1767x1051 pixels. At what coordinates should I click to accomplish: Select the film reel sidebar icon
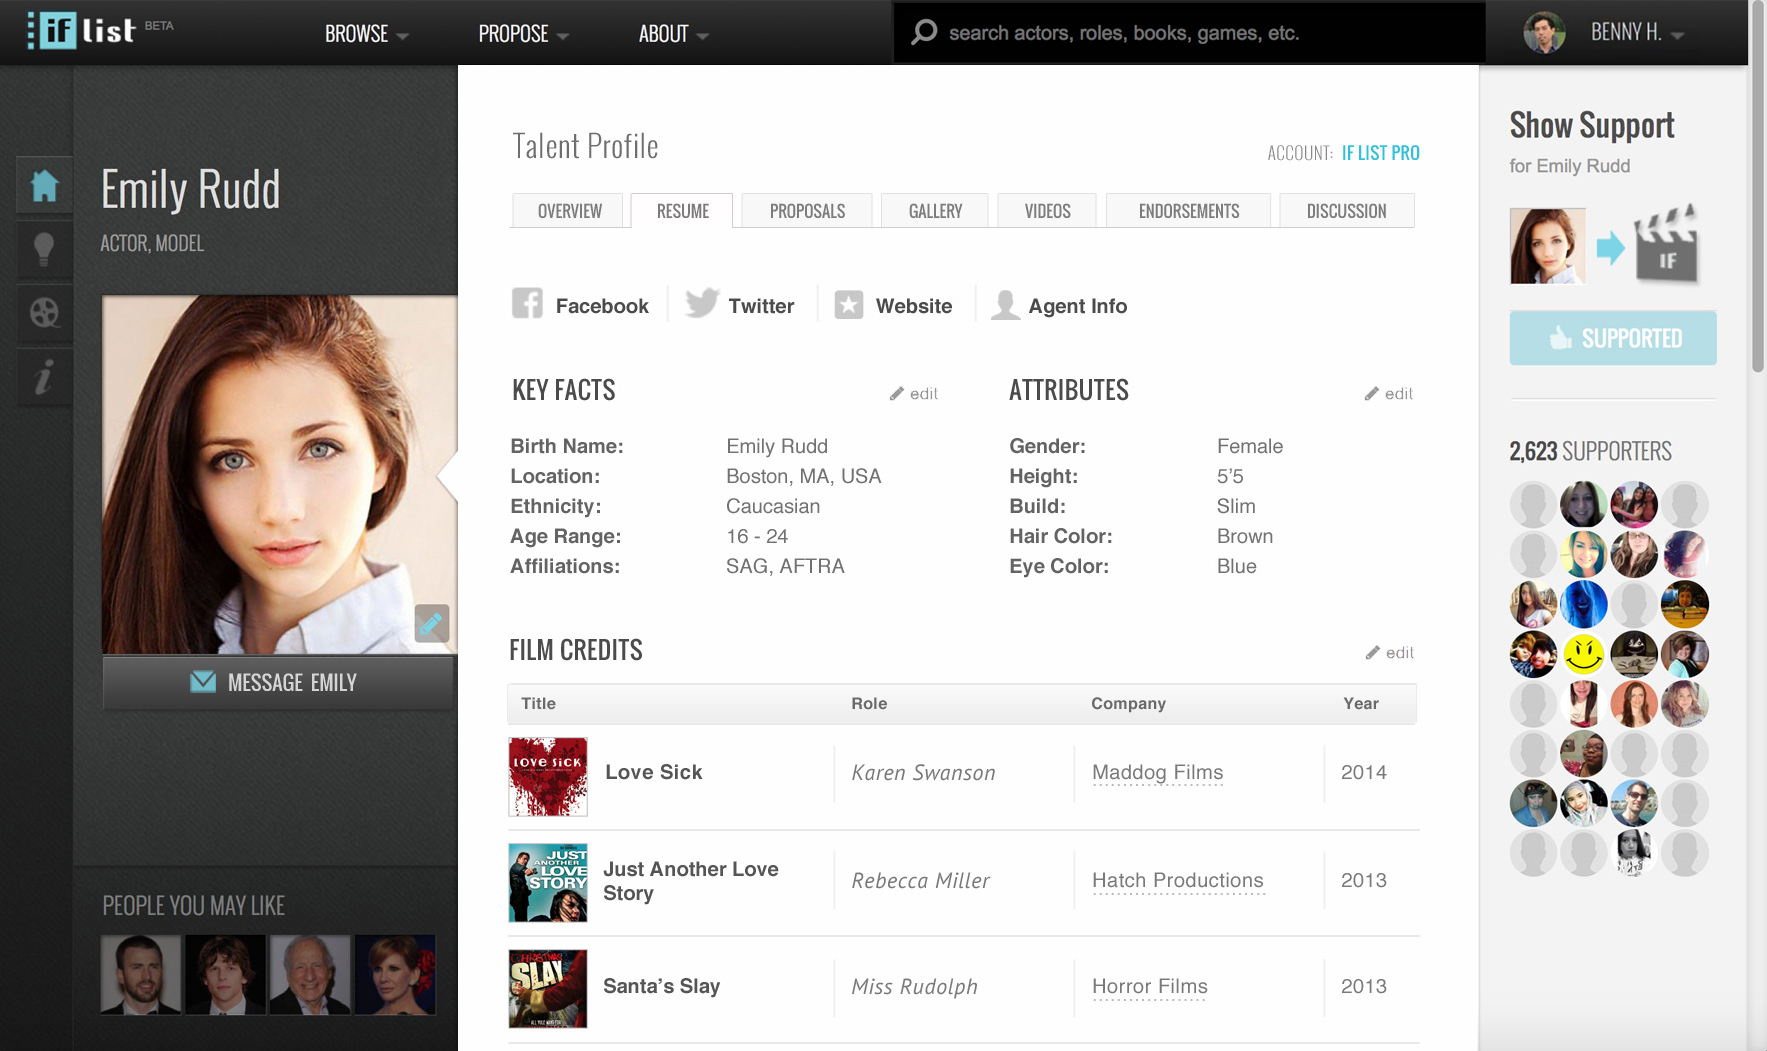(x=44, y=313)
